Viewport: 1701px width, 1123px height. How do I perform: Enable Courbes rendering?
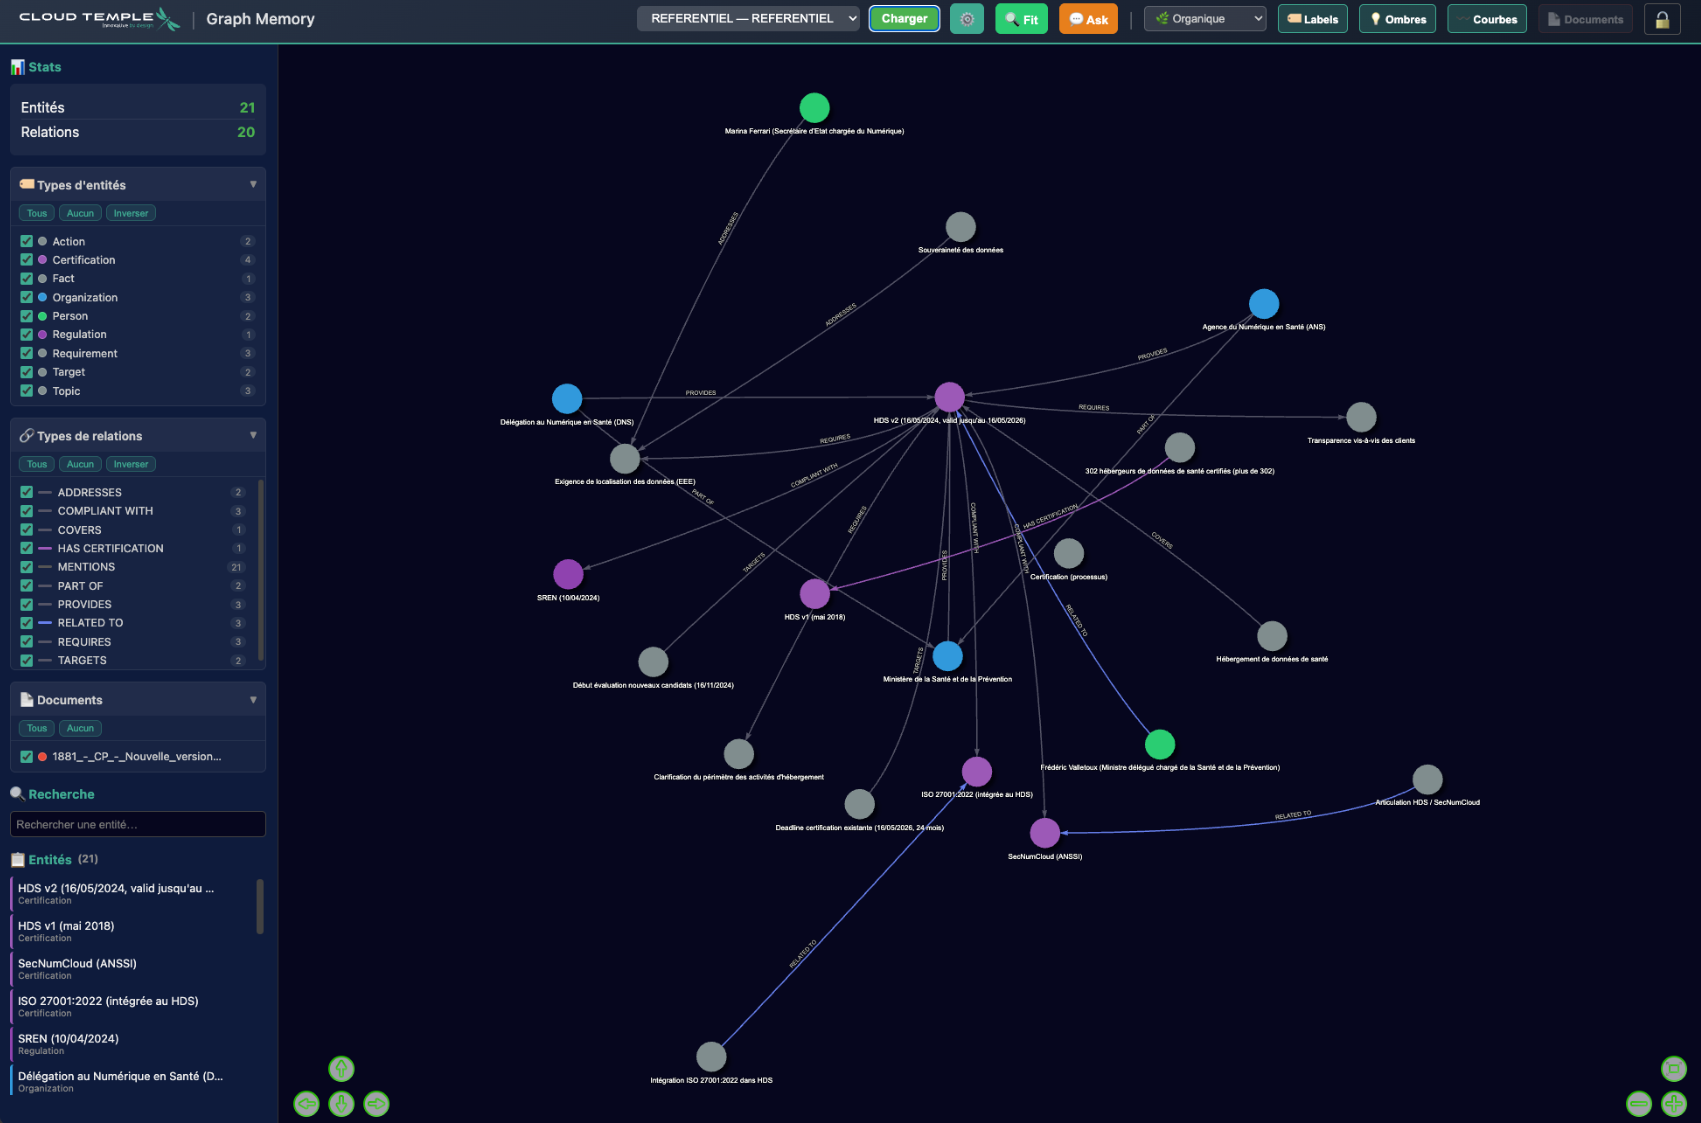tap(1487, 18)
